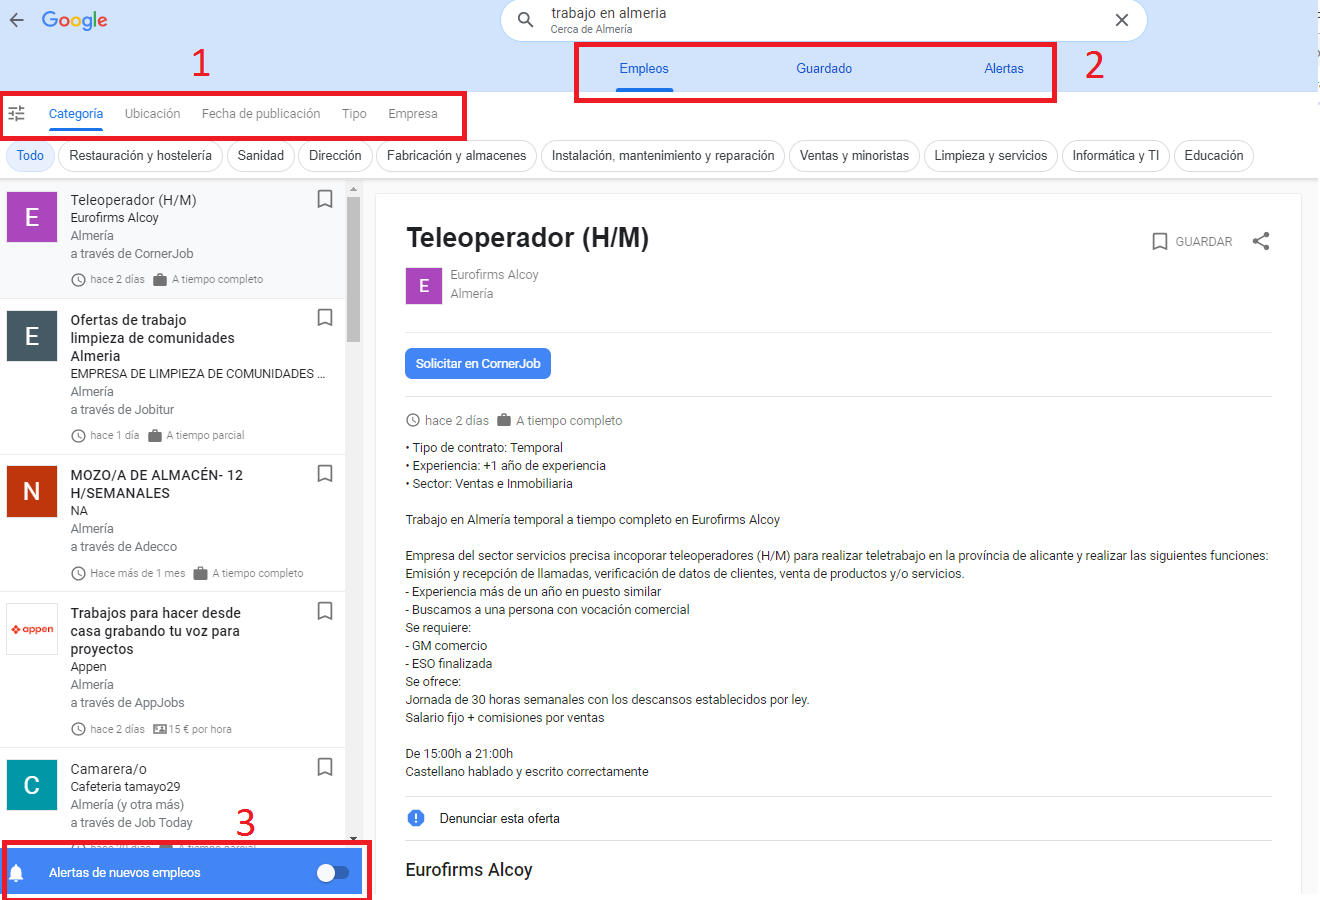The image size is (1320, 900).
Task: Select the Ubicación filter tab
Action: [x=152, y=114]
